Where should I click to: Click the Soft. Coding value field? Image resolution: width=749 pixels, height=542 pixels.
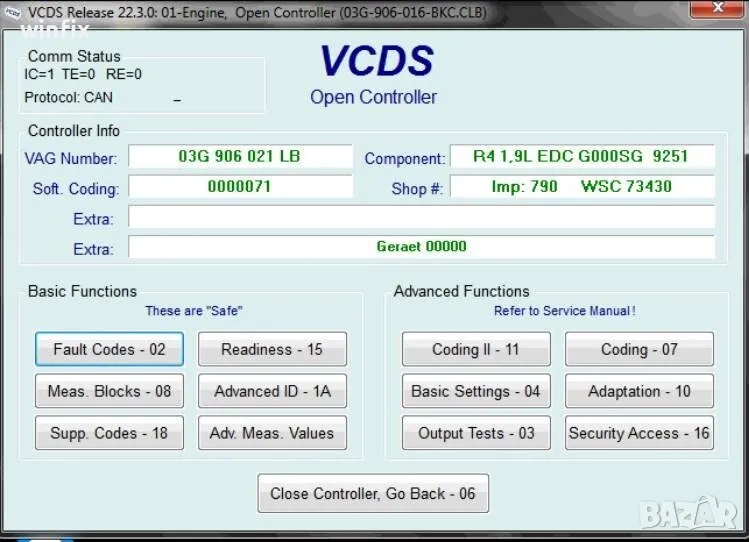tap(240, 187)
